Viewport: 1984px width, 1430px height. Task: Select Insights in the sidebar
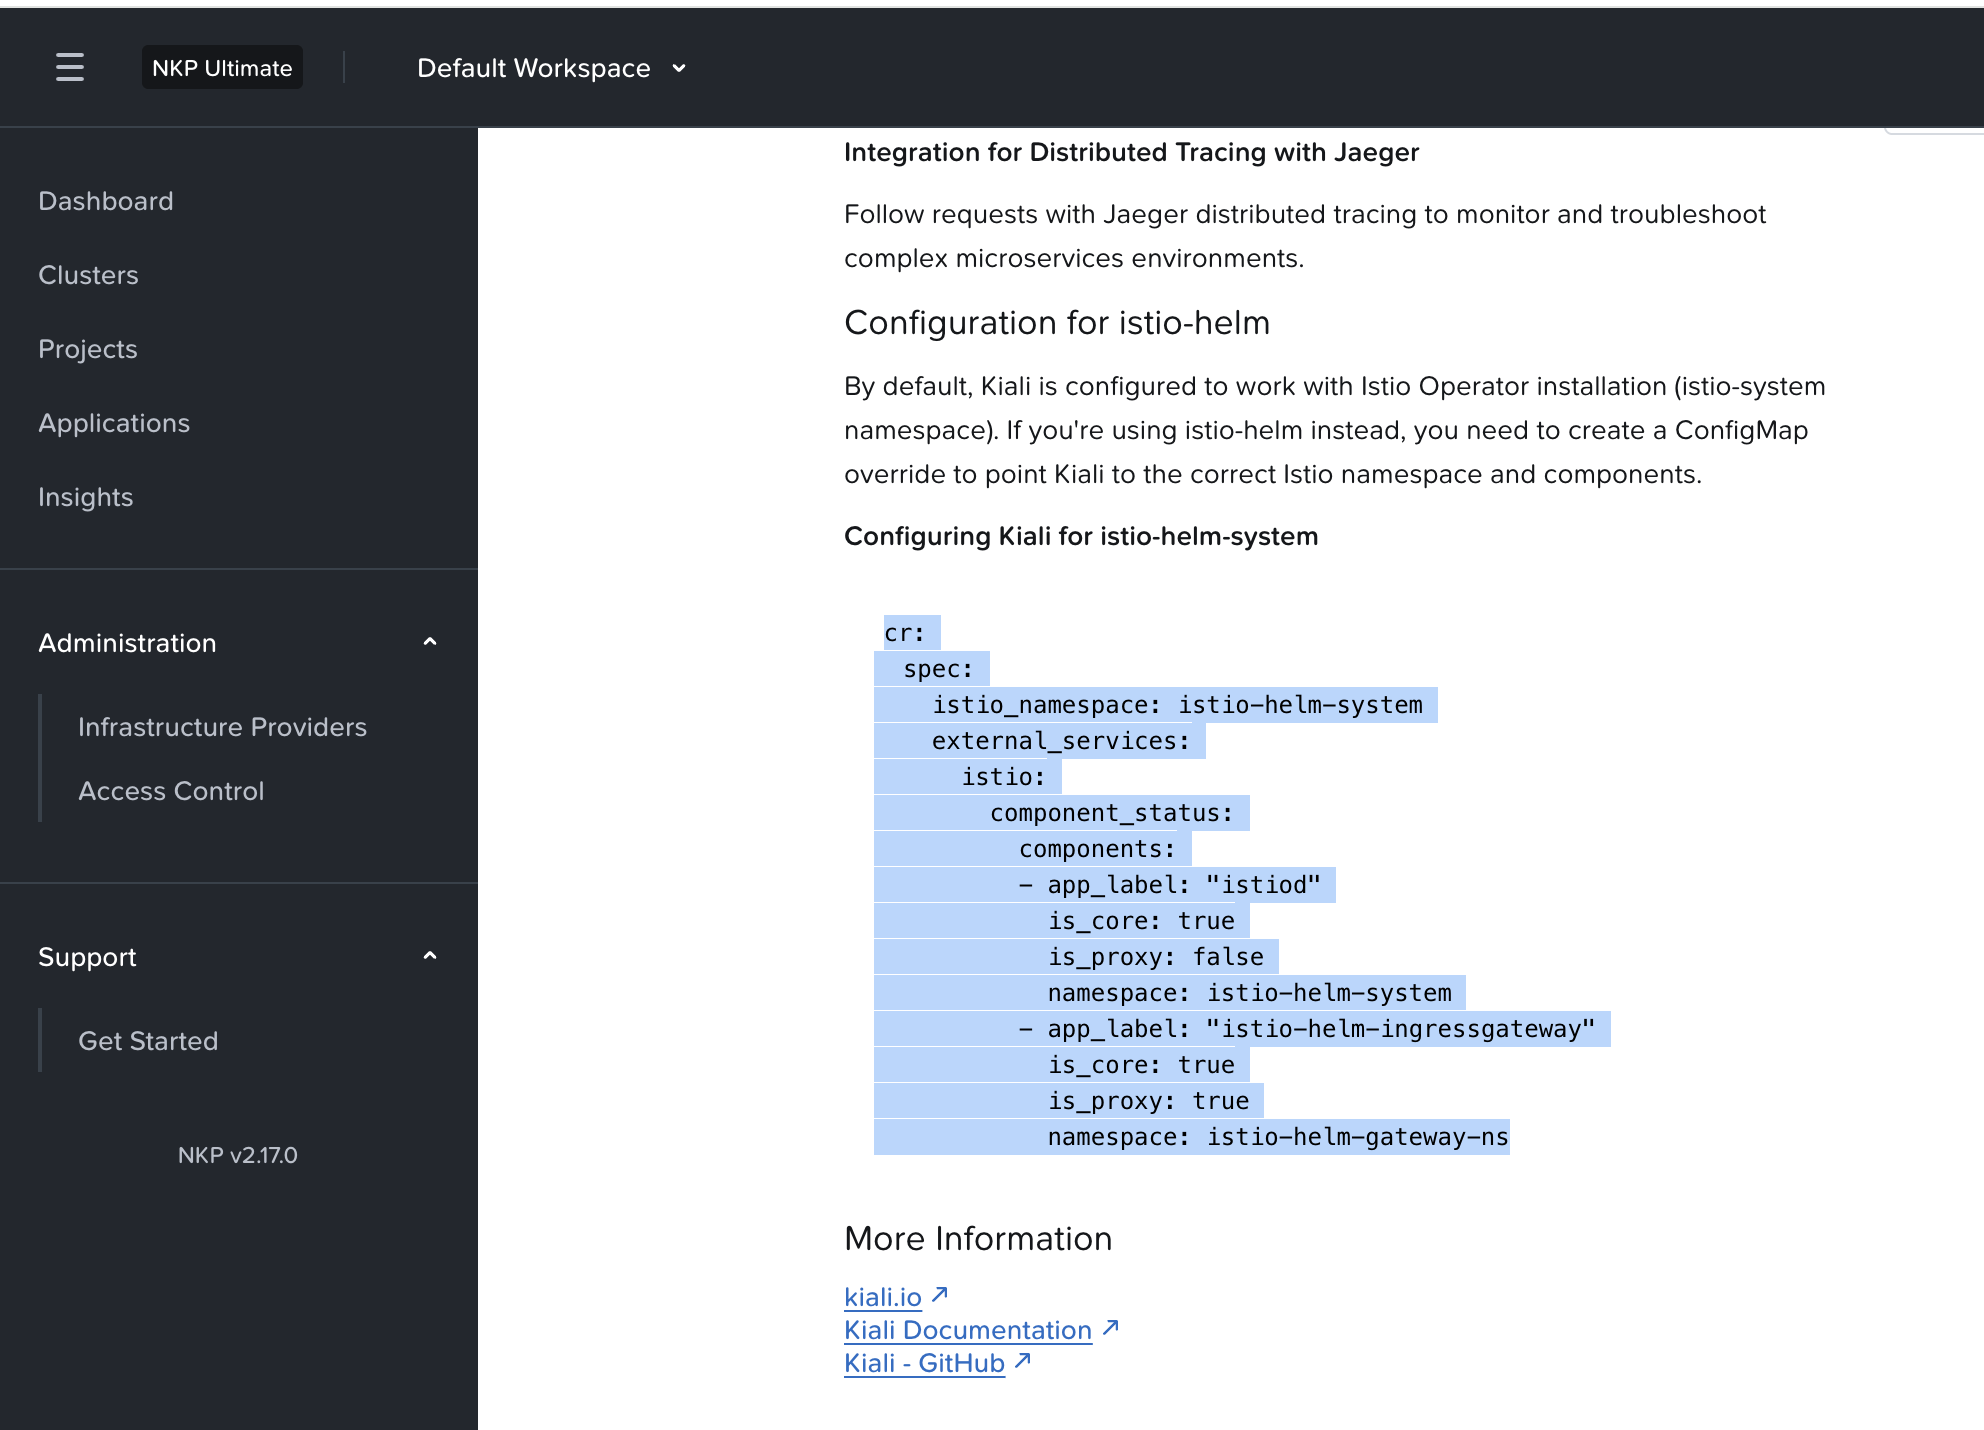85,497
